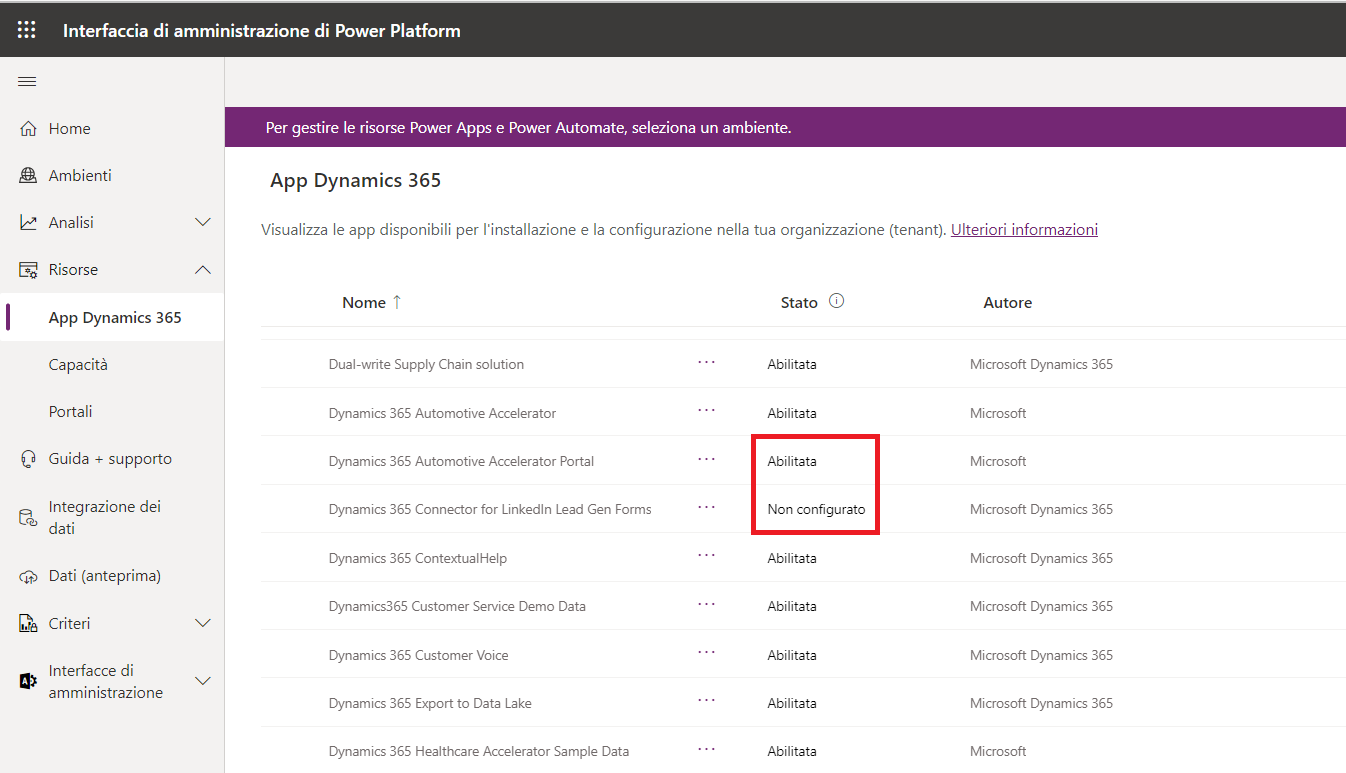Open more options for Export to Data Lake
1346x773 pixels.
(x=707, y=701)
